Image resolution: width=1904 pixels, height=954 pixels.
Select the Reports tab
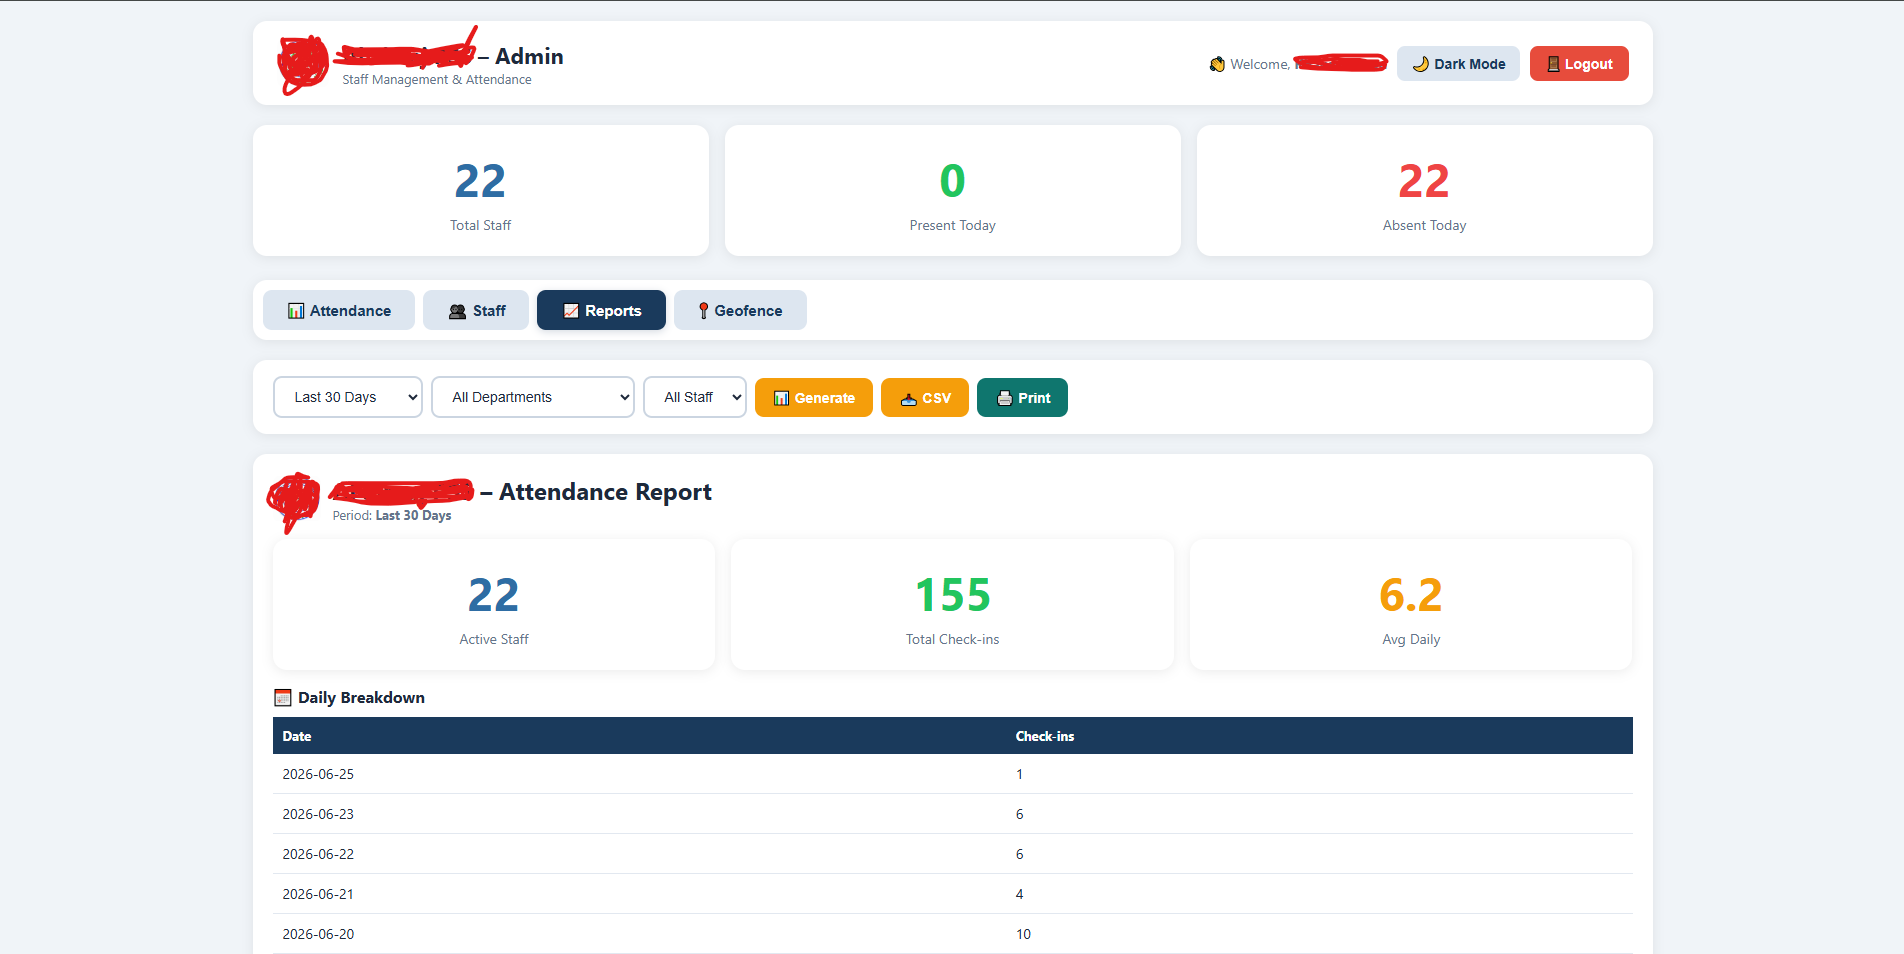(601, 310)
